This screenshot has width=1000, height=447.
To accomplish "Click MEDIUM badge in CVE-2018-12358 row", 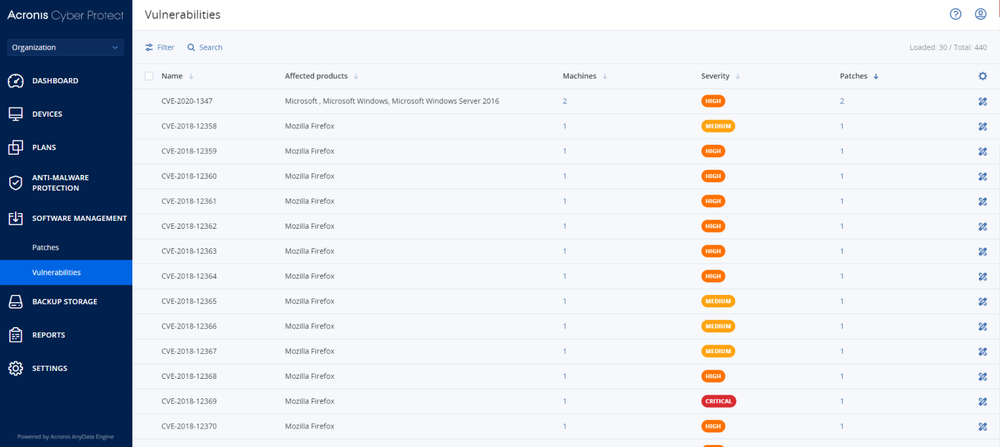I will [x=718, y=126].
